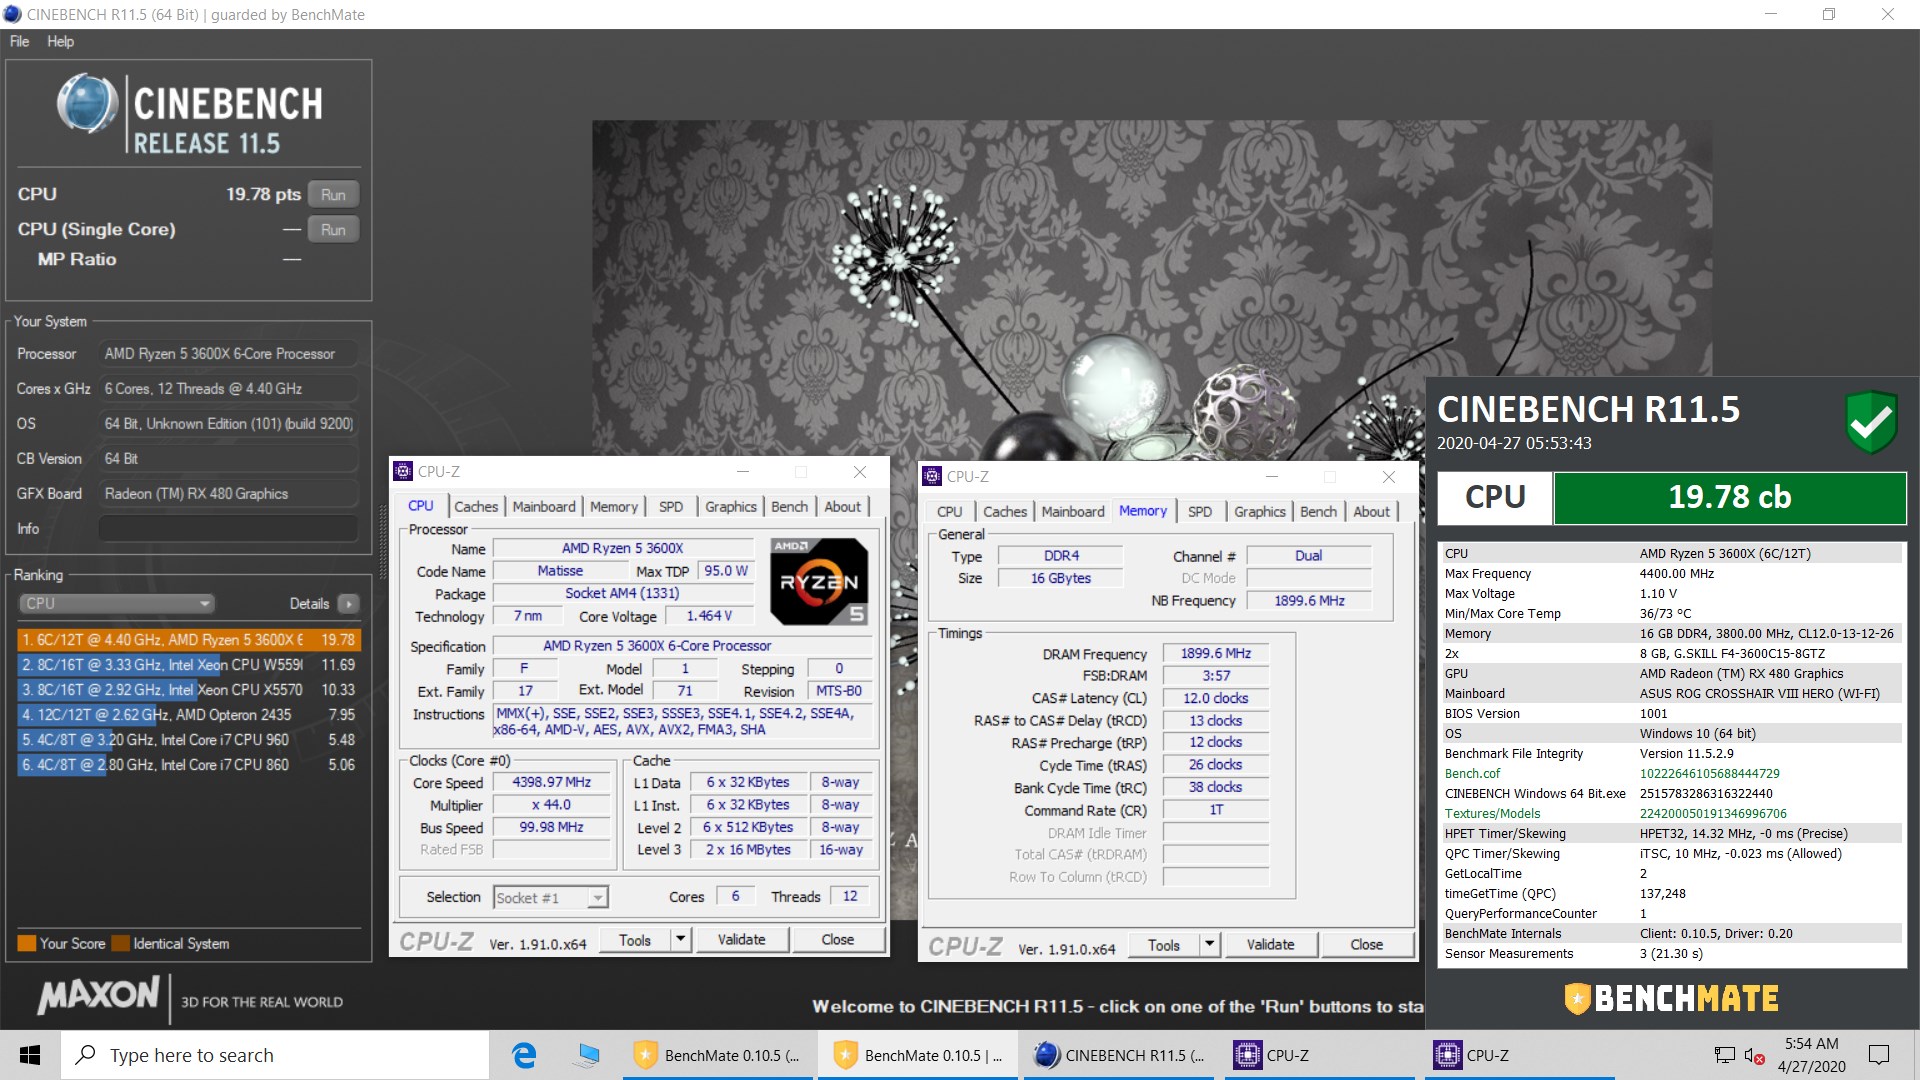Click the Cinebench title bar app icon

(x=12, y=14)
